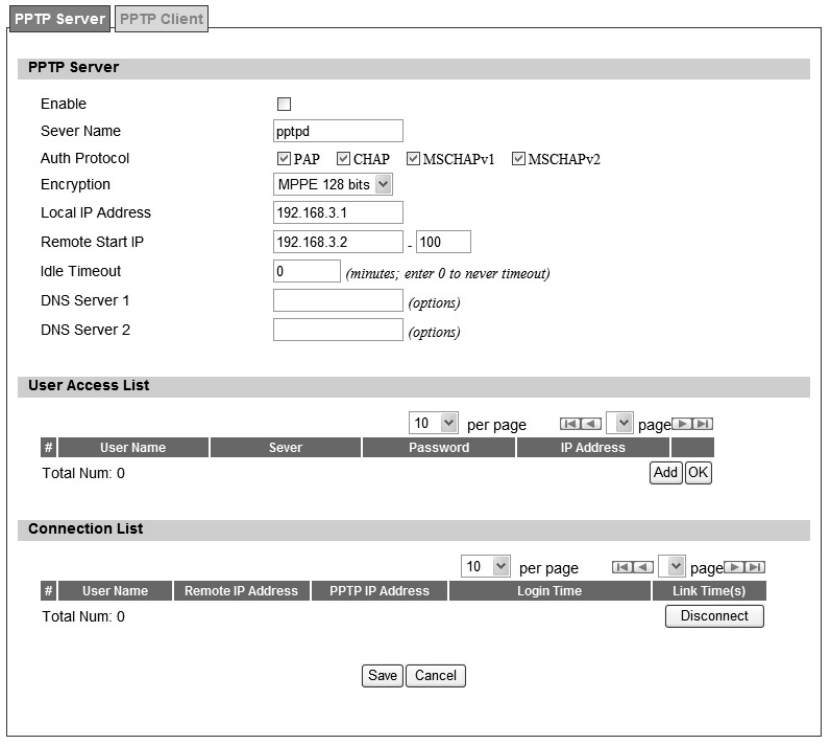Viewport: 830px width, 744px height.
Task: Open per page dropdown in Connection List
Action: 485,567
